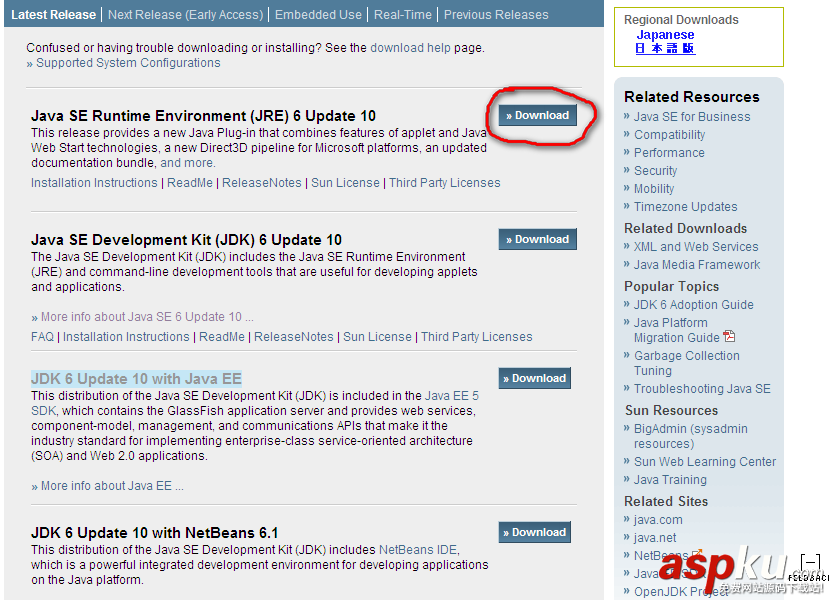Select the Real-Time tab
The height and width of the screenshot is (600, 829).
402,15
